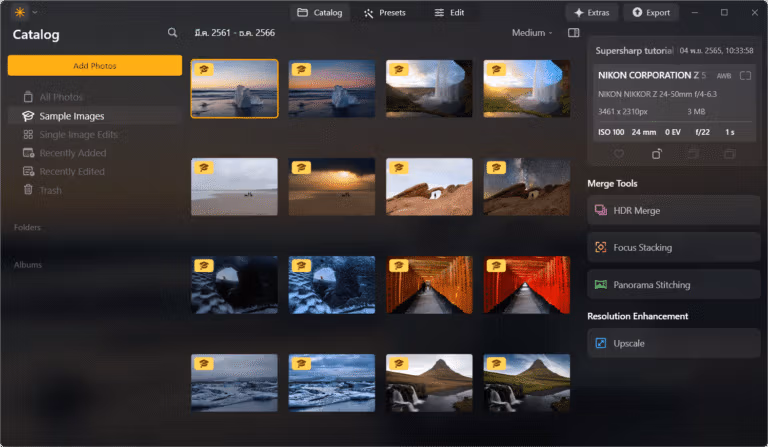Click the Supersharp tutorial file name
Viewport: 768px width, 447px height.
pos(634,50)
